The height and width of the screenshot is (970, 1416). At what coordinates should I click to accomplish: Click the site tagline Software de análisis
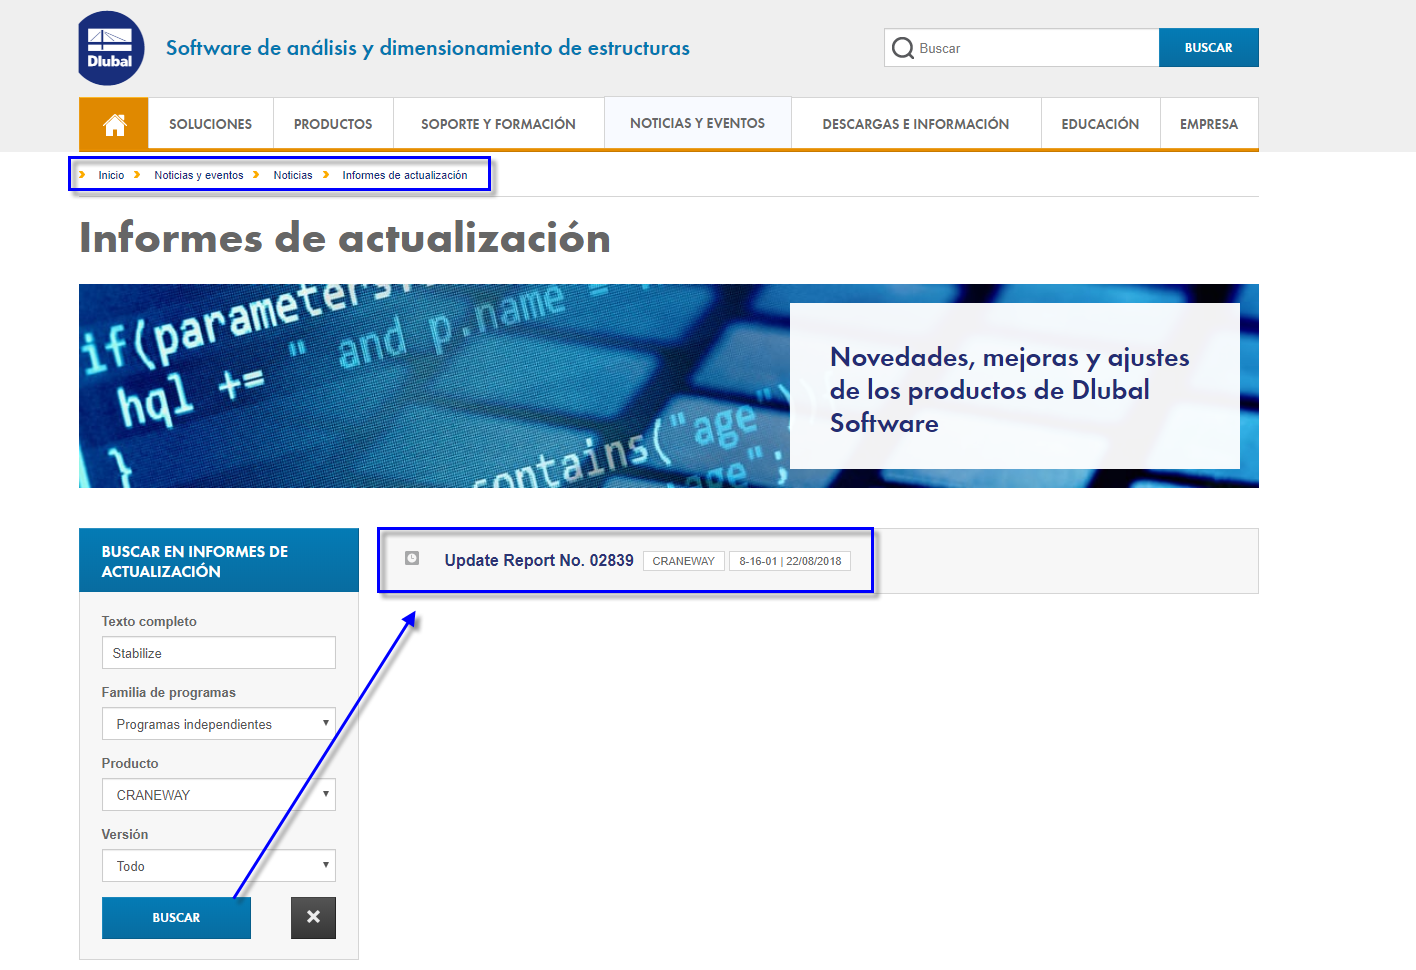coord(428,48)
